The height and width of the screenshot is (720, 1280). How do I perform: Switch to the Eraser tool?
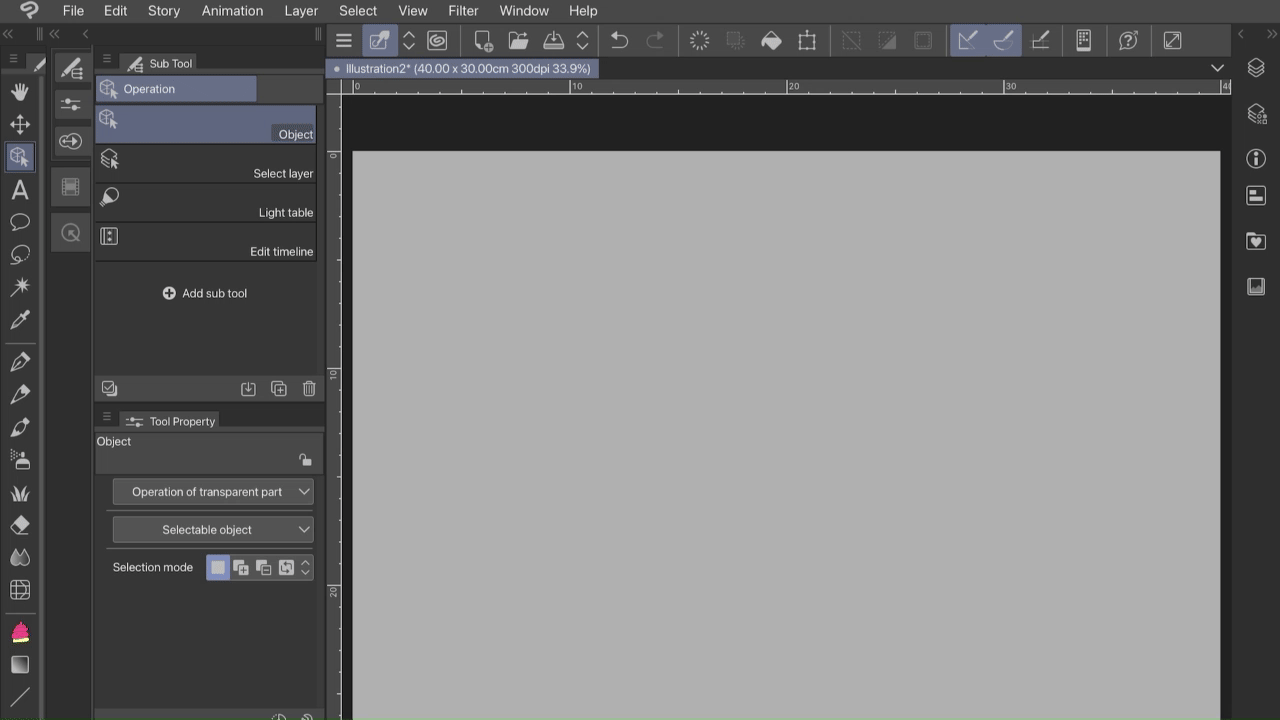coord(20,525)
